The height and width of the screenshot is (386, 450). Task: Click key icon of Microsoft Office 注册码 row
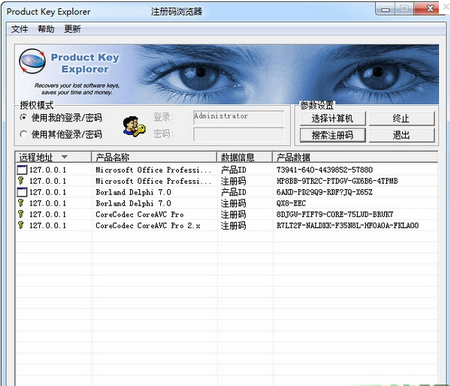pyautogui.click(x=21, y=181)
